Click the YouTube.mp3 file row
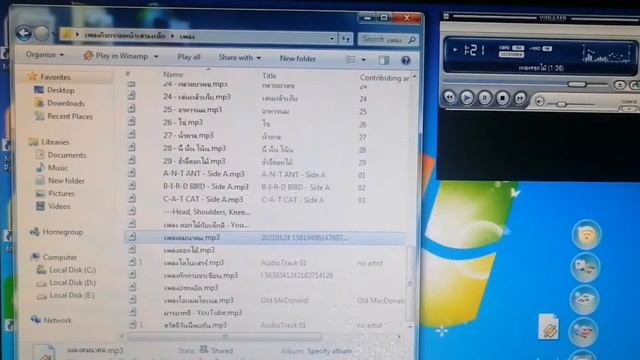The image size is (640, 360). tap(203, 313)
